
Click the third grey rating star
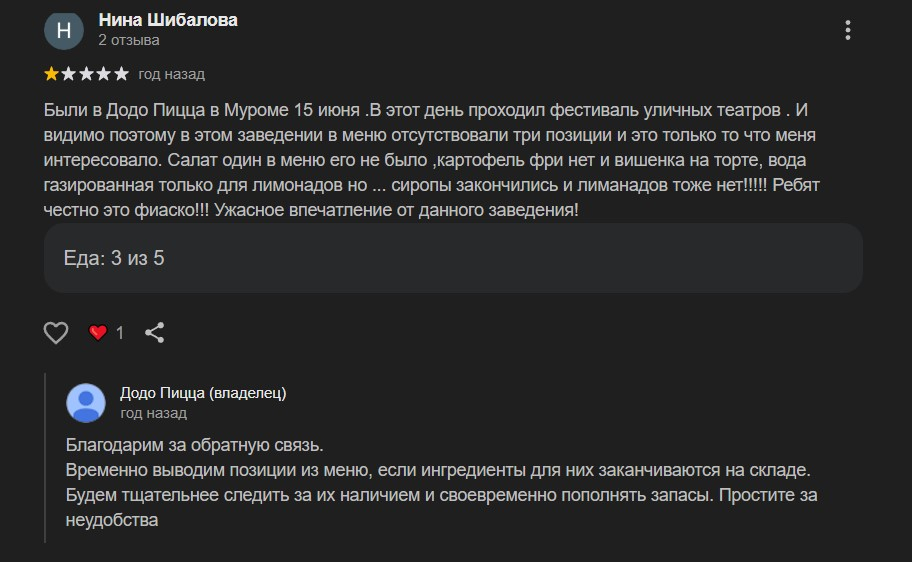tap(86, 74)
